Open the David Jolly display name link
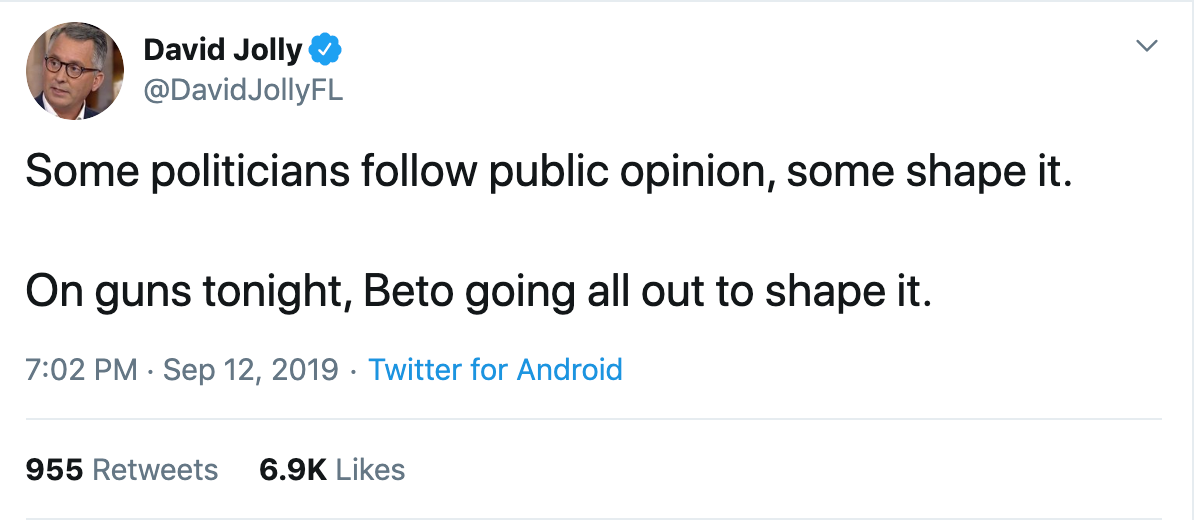 223,49
